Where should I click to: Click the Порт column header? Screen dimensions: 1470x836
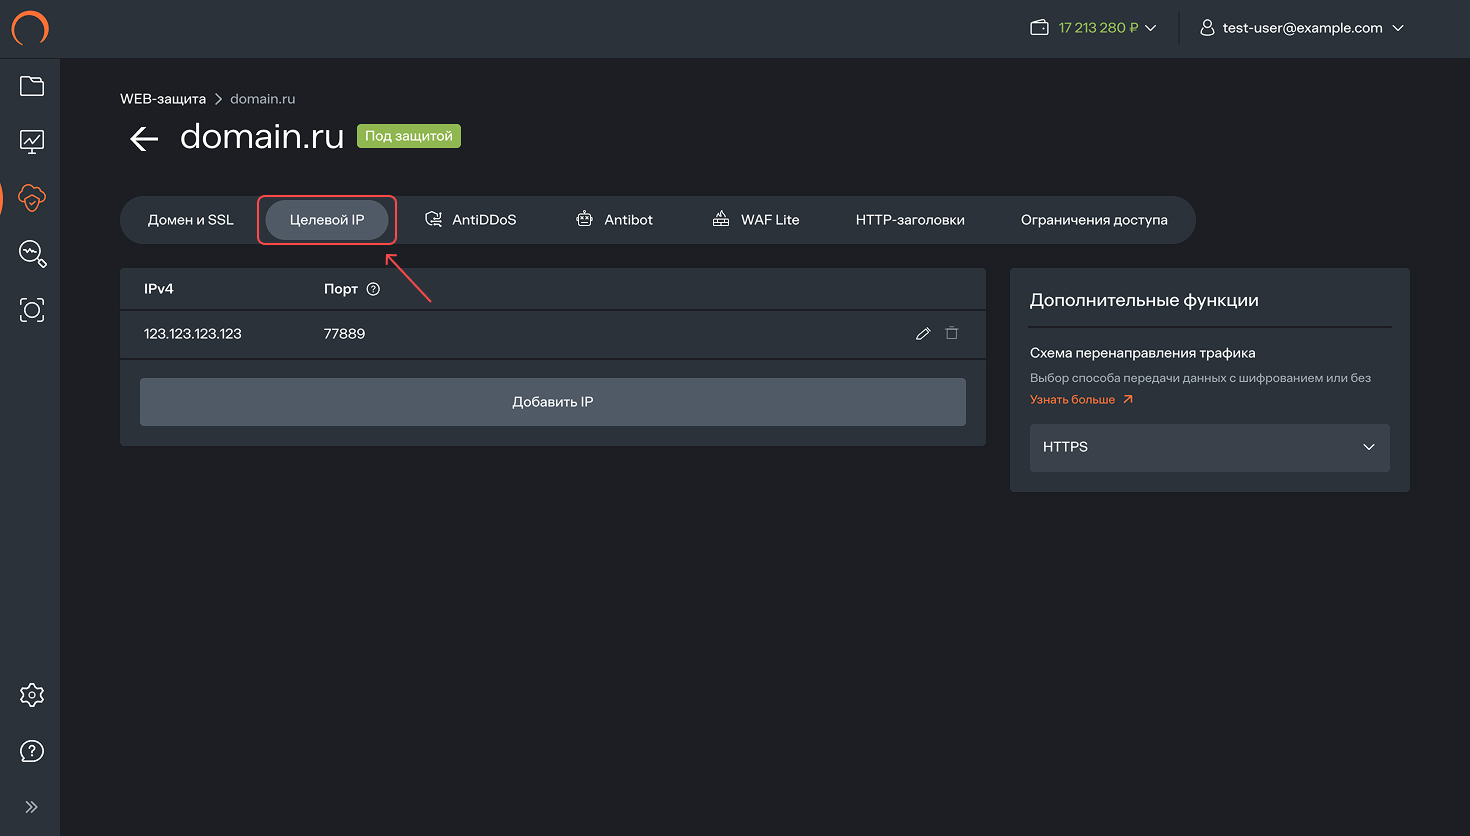point(341,289)
